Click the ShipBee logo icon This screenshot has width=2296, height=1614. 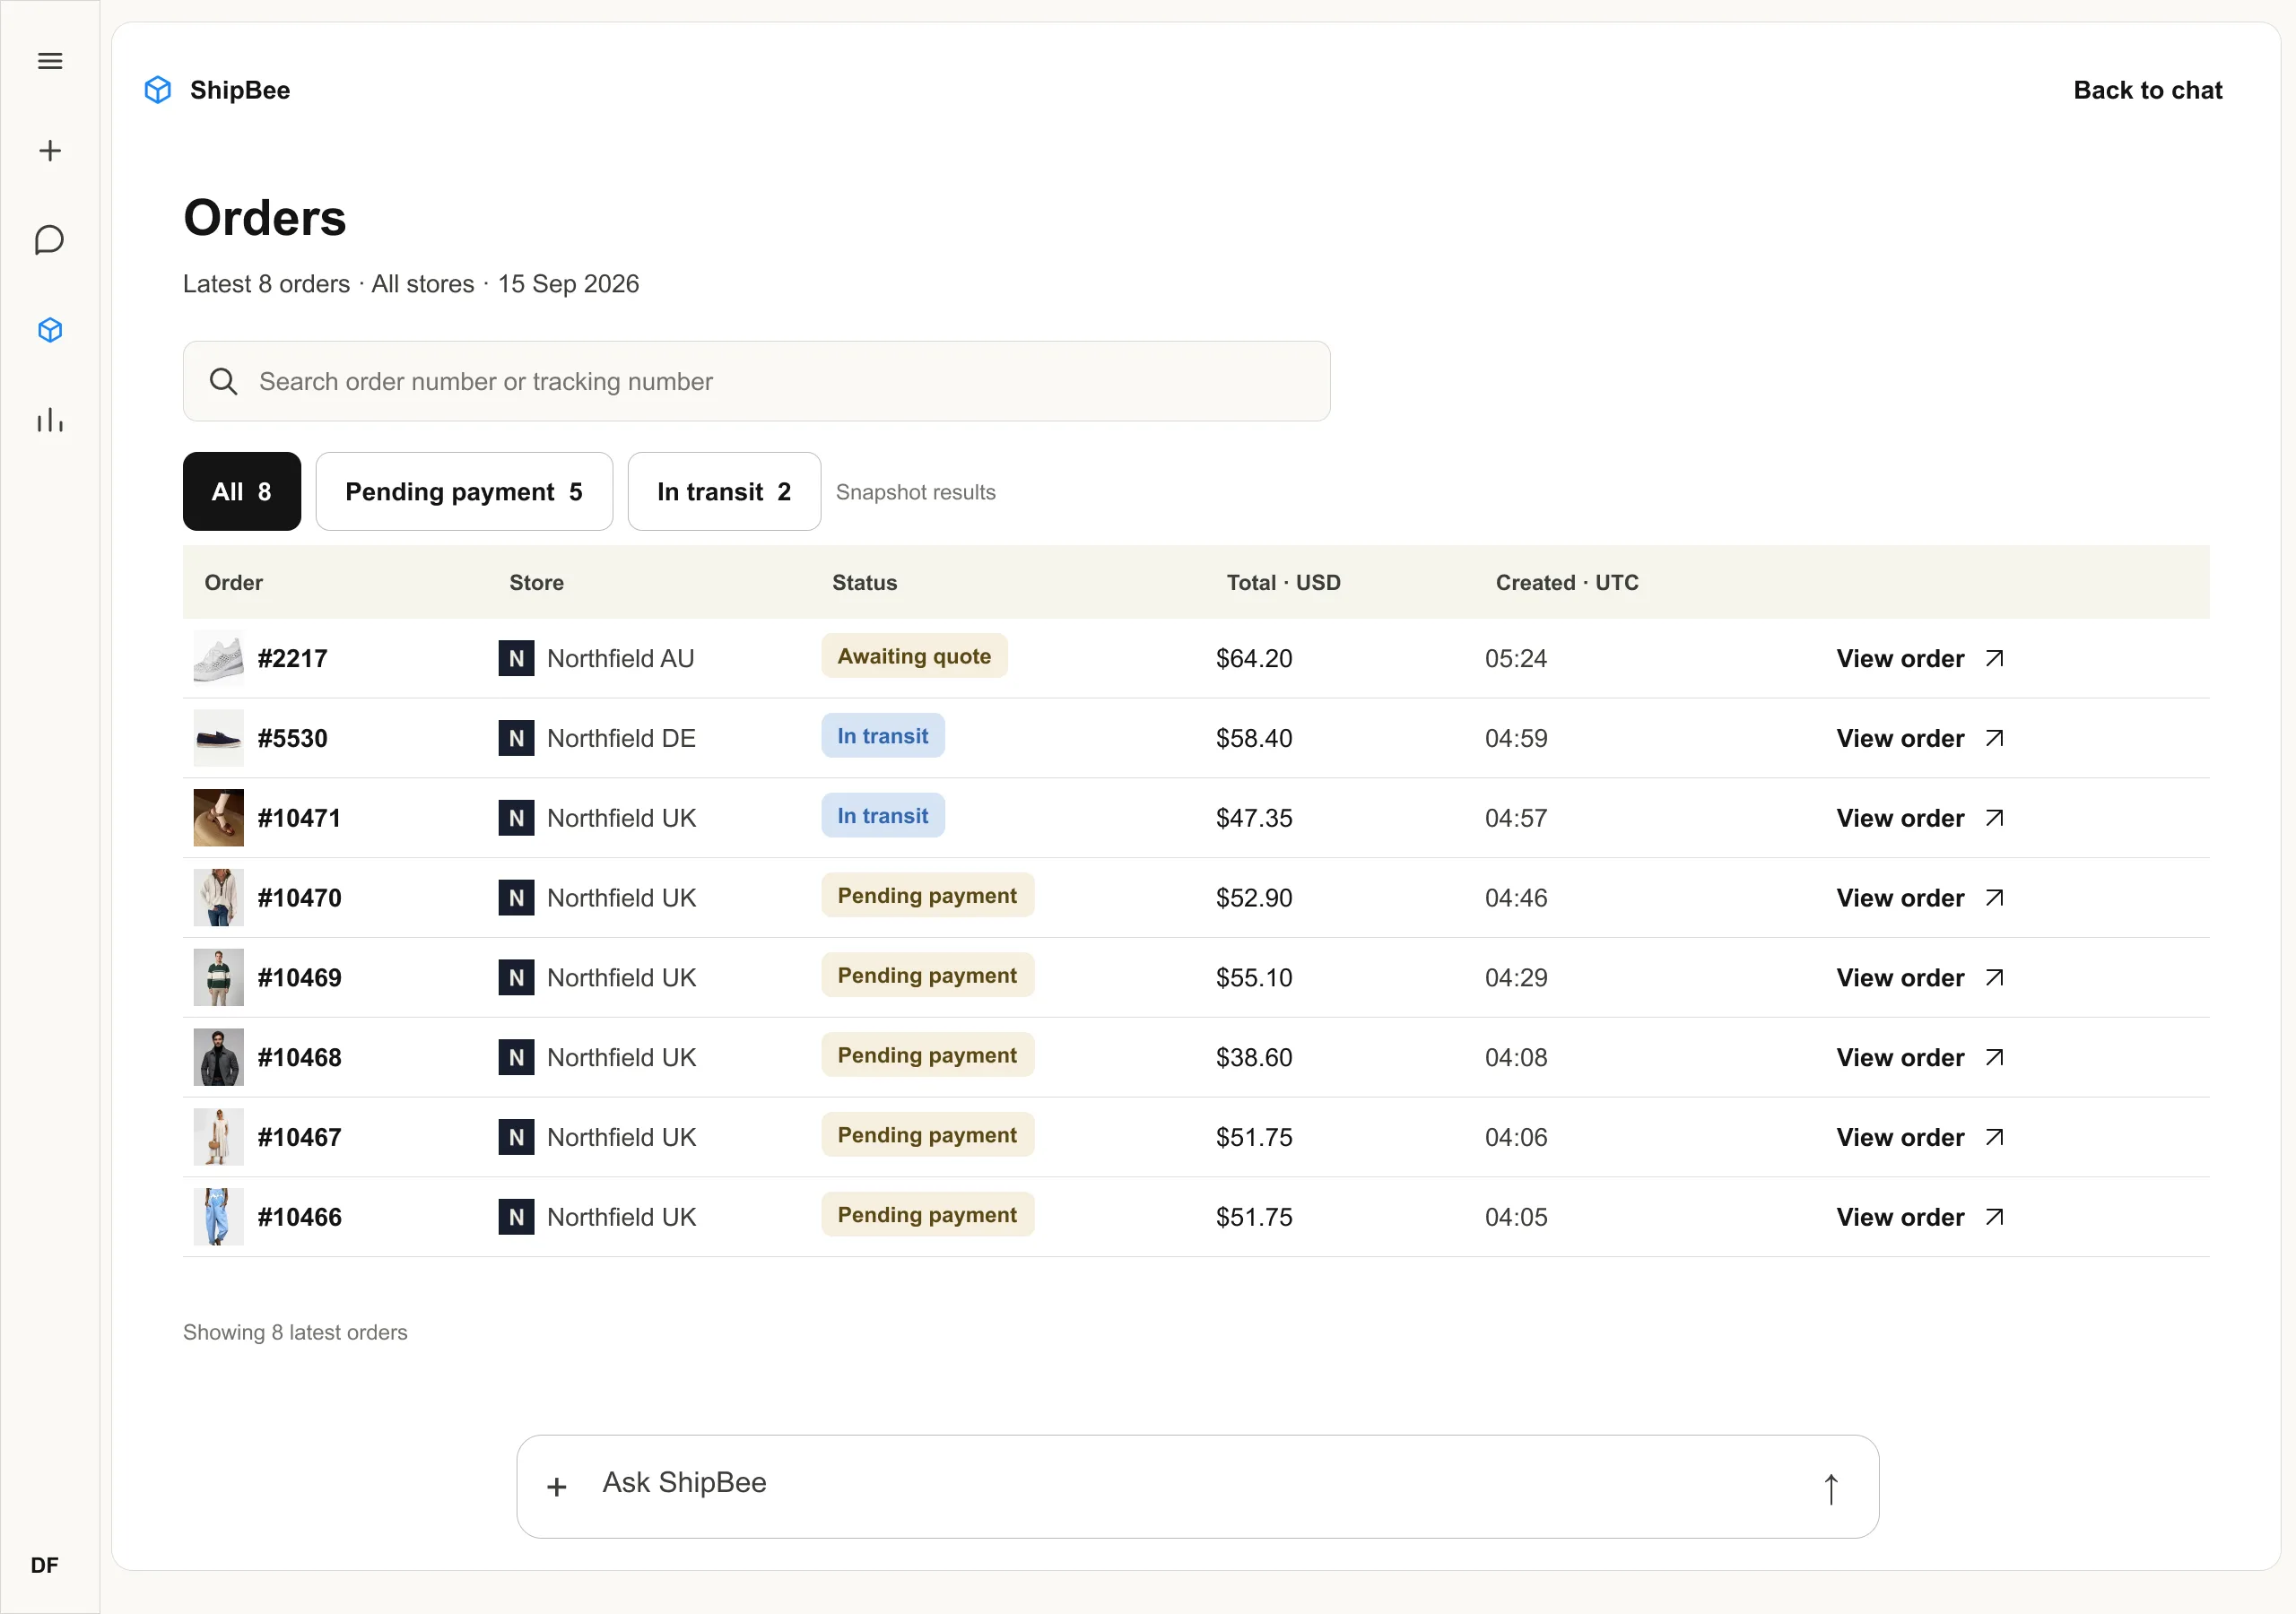[158, 90]
